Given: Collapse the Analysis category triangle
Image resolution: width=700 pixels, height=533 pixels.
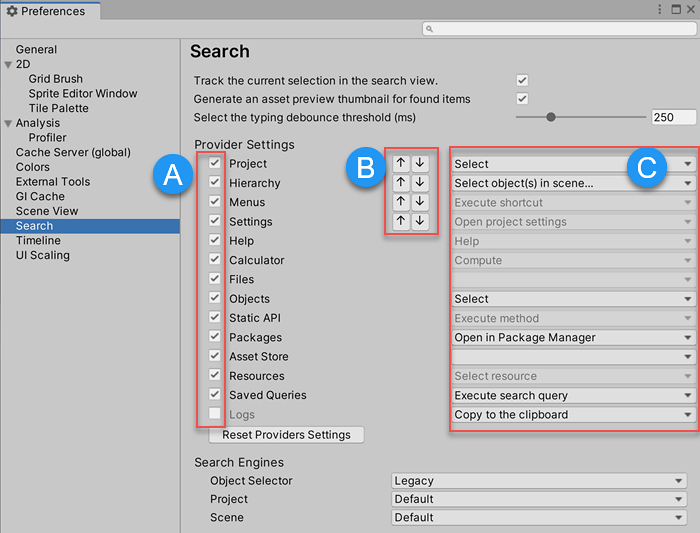Looking at the screenshot, I should [x=8, y=124].
